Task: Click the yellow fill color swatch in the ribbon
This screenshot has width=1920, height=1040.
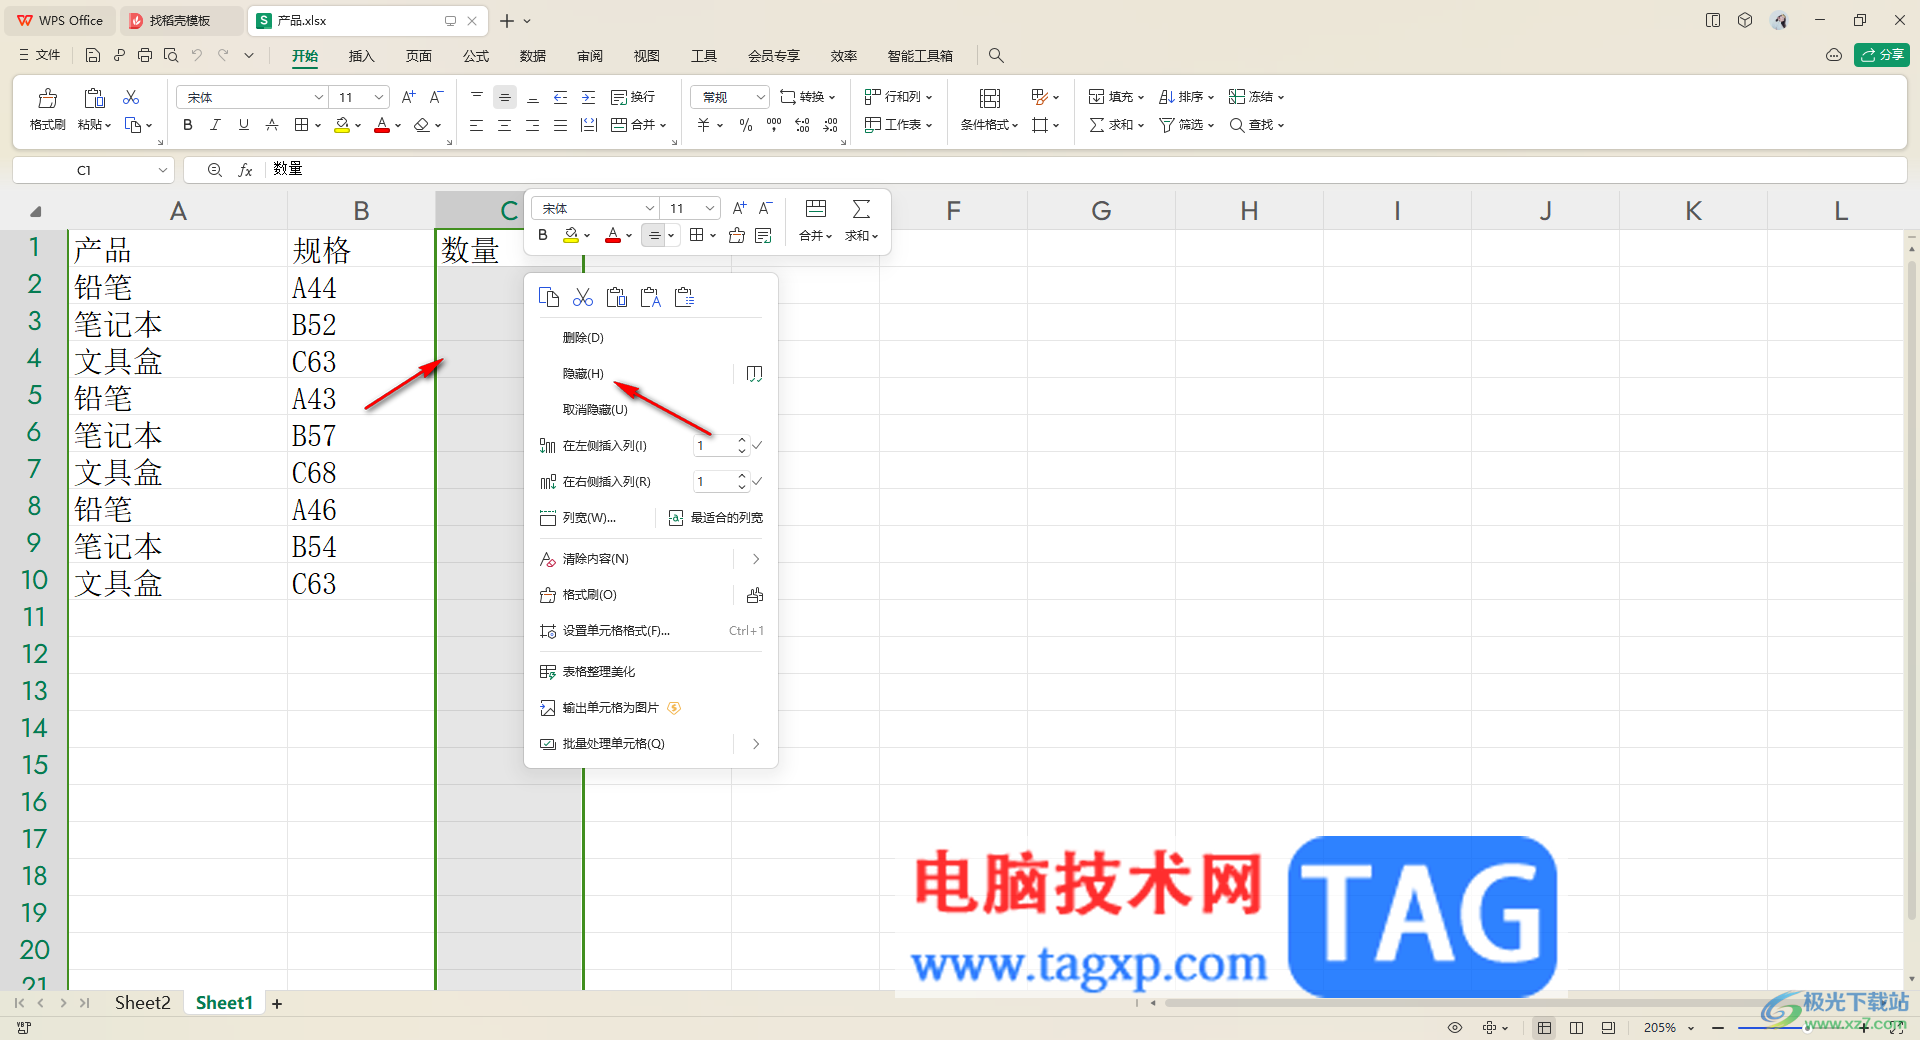Action: (342, 125)
